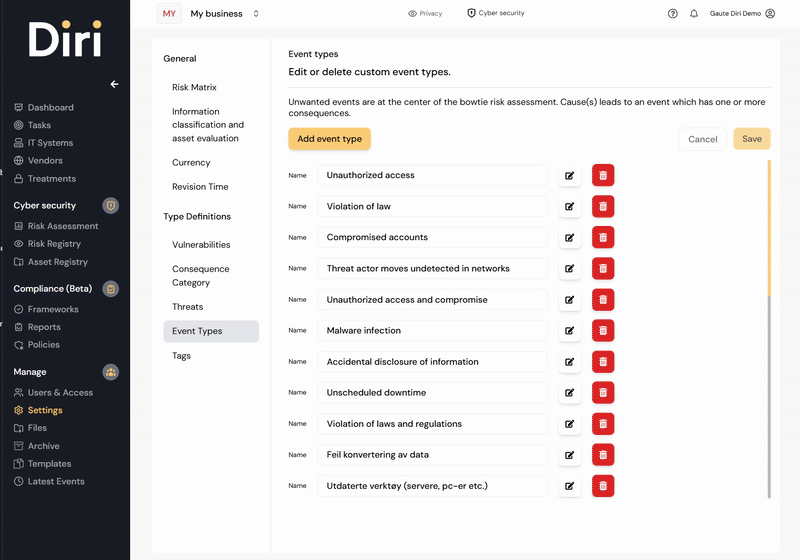Delete the Unscheduled downtime event type
Screen dimensions: 800x560
[x=603, y=393]
